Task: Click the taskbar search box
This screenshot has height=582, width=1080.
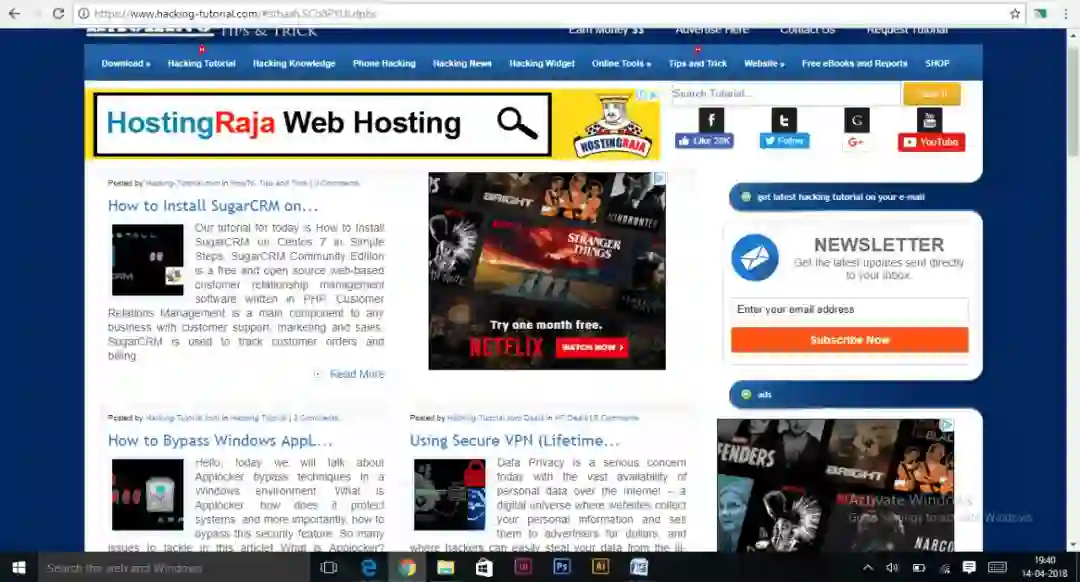Action: tap(172, 568)
